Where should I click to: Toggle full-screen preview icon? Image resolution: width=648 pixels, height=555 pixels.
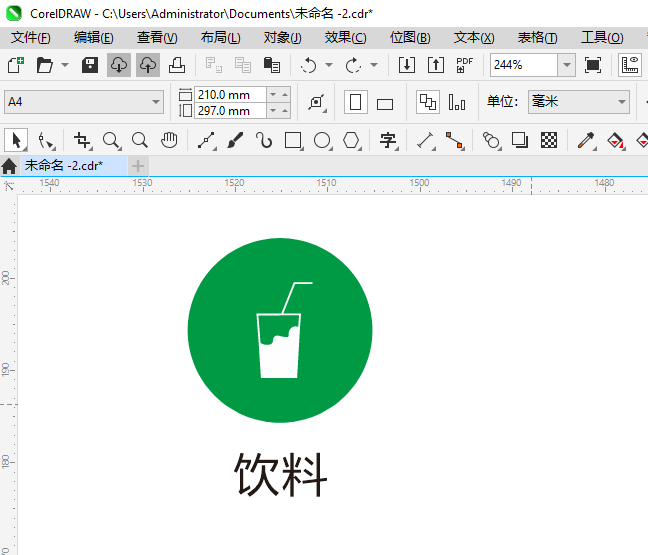[x=593, y=65]
